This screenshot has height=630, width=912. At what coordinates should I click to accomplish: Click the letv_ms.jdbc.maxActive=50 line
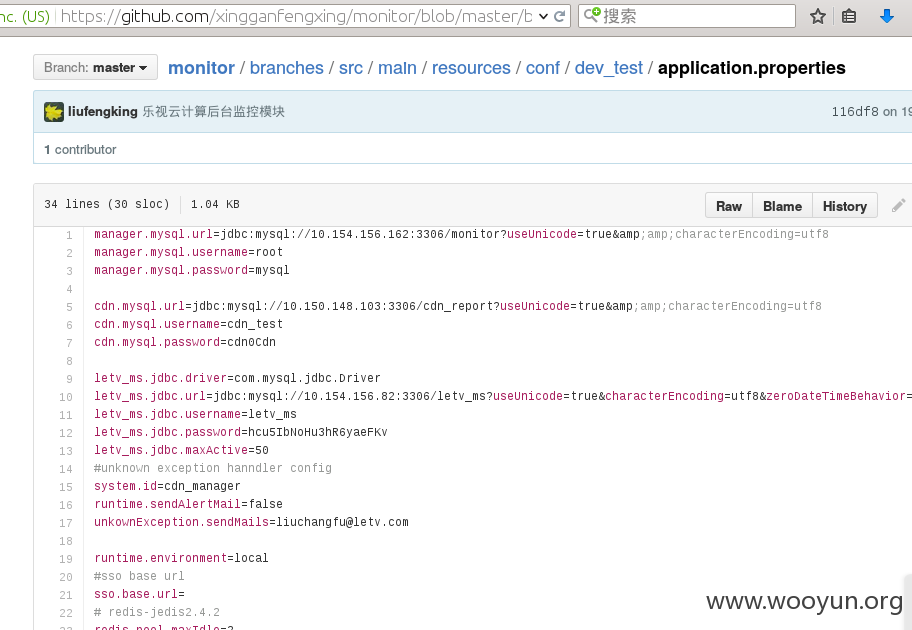tap(181, 450)
